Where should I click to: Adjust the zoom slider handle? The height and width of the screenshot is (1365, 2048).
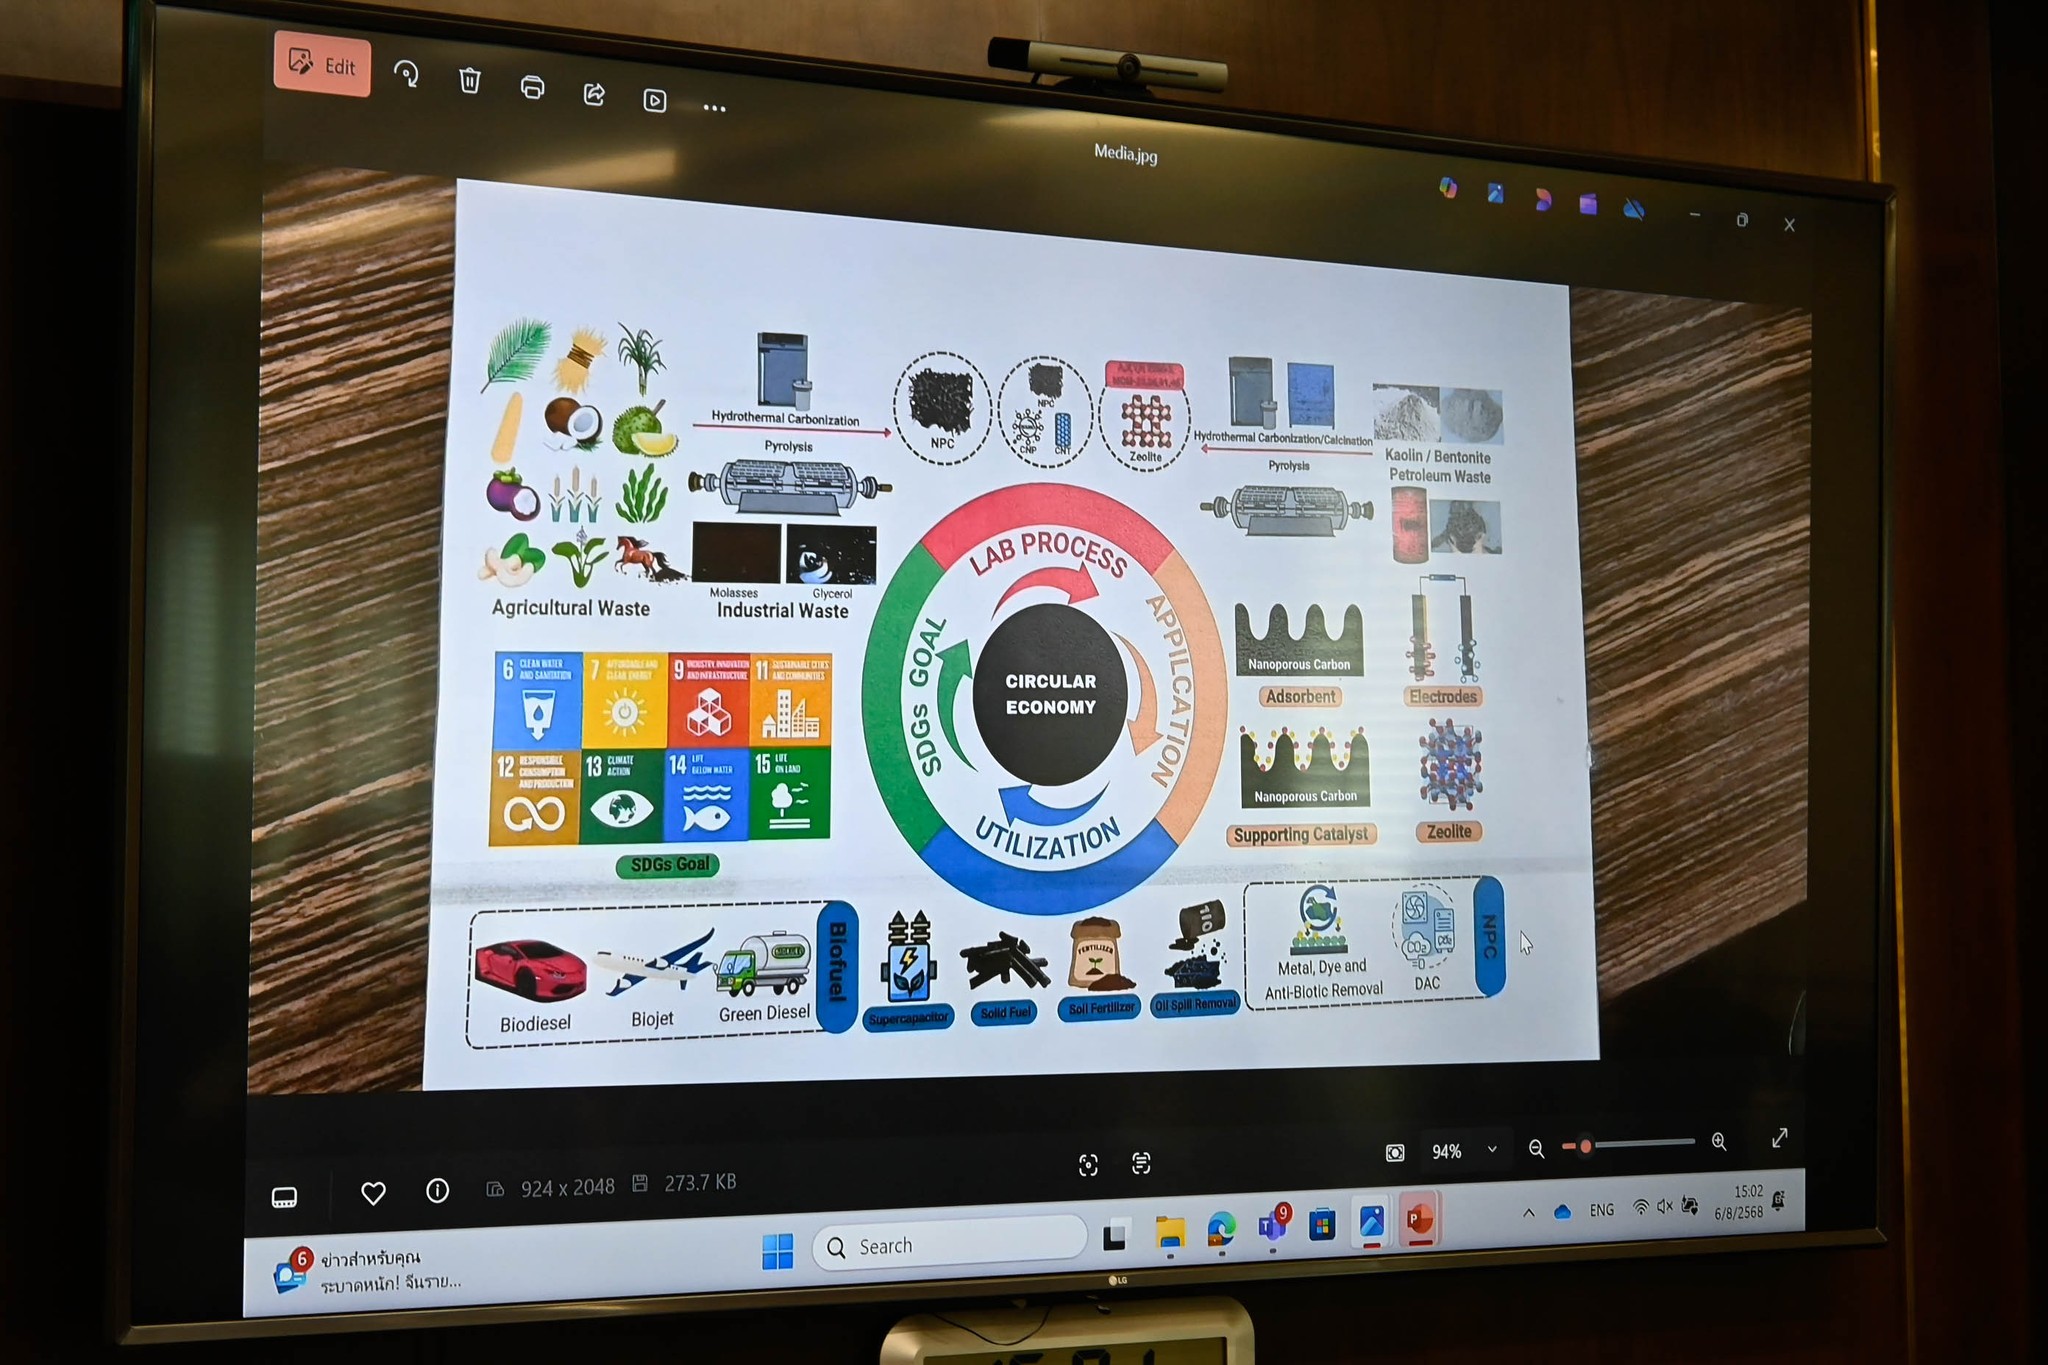[1585, 1146]
